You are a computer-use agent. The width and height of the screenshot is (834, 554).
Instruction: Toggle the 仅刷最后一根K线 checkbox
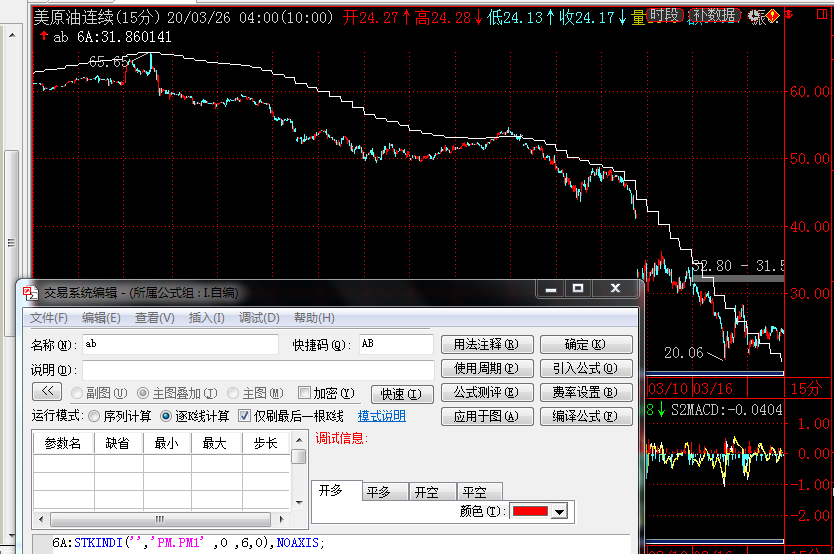(x=245, y=416)
